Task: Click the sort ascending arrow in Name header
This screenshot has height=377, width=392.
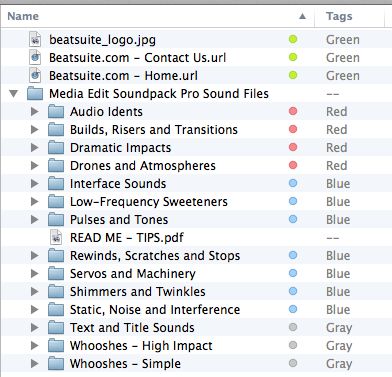Action: (x=302, y=16)
